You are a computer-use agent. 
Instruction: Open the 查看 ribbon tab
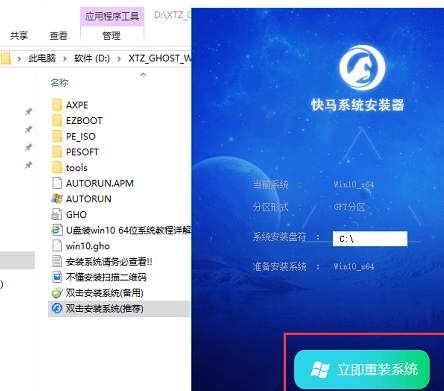coord(58,36)
